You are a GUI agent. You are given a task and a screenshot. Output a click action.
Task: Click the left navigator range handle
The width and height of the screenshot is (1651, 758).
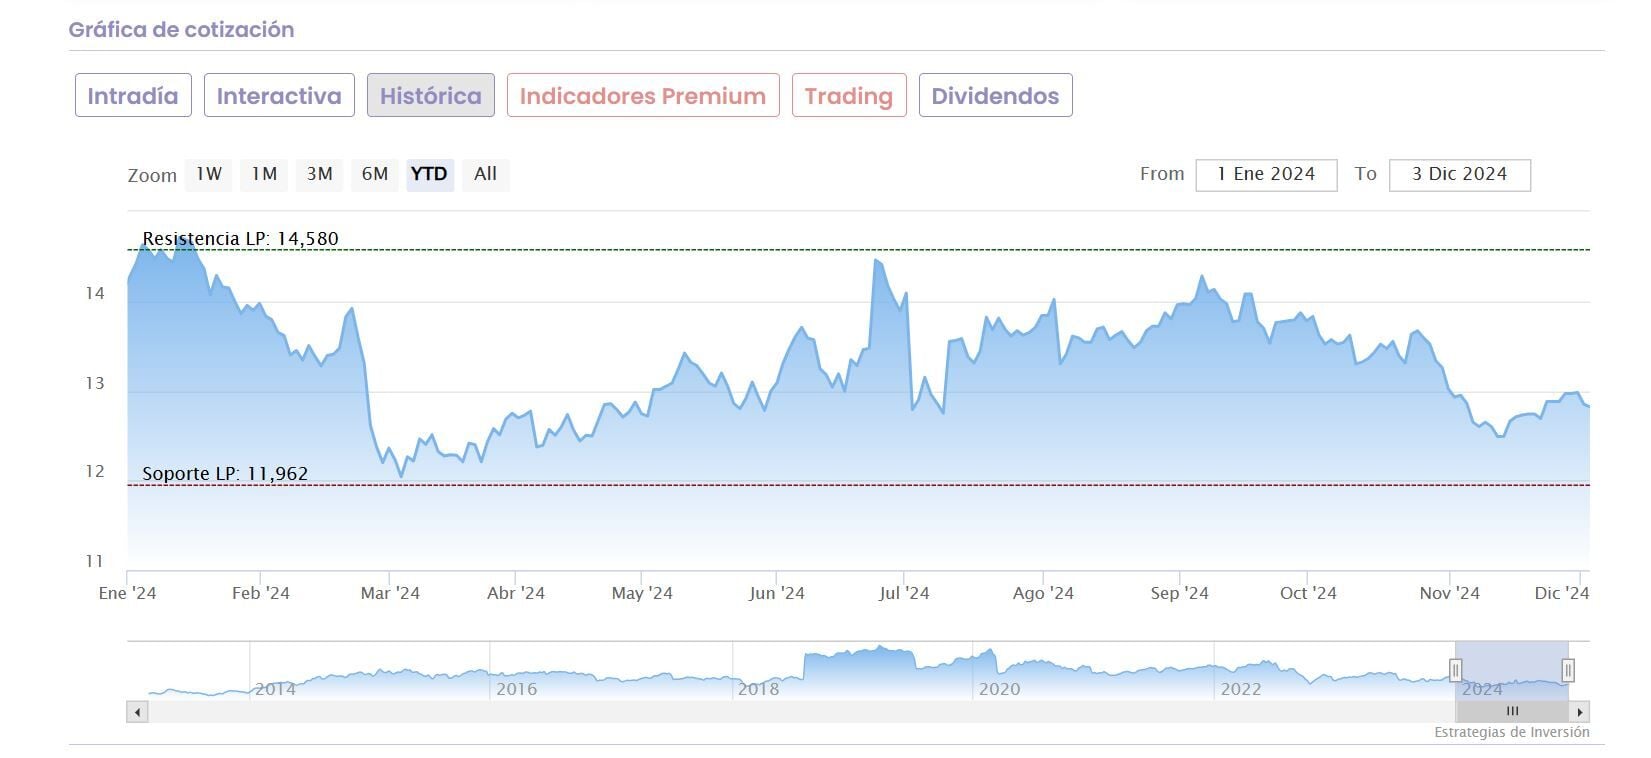pyautogui.click(x=1456, y=670)
